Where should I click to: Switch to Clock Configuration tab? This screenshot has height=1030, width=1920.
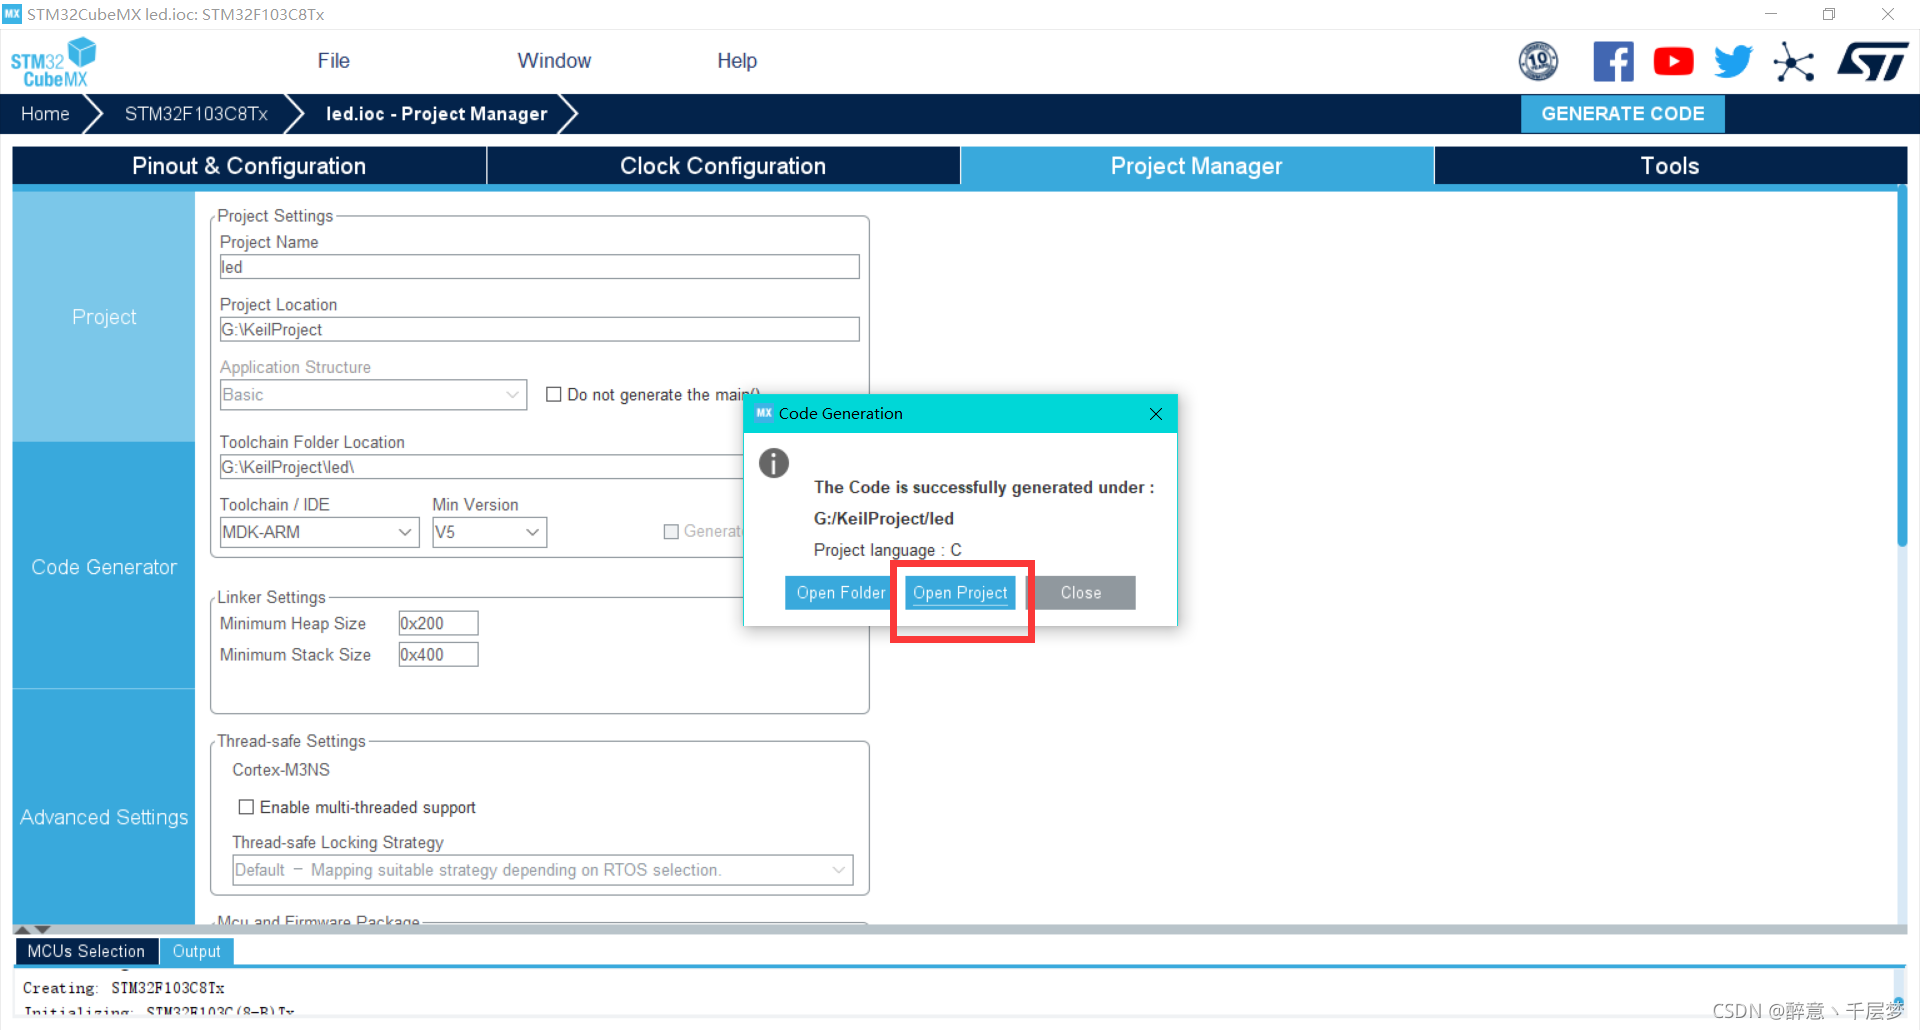point(723,166)
